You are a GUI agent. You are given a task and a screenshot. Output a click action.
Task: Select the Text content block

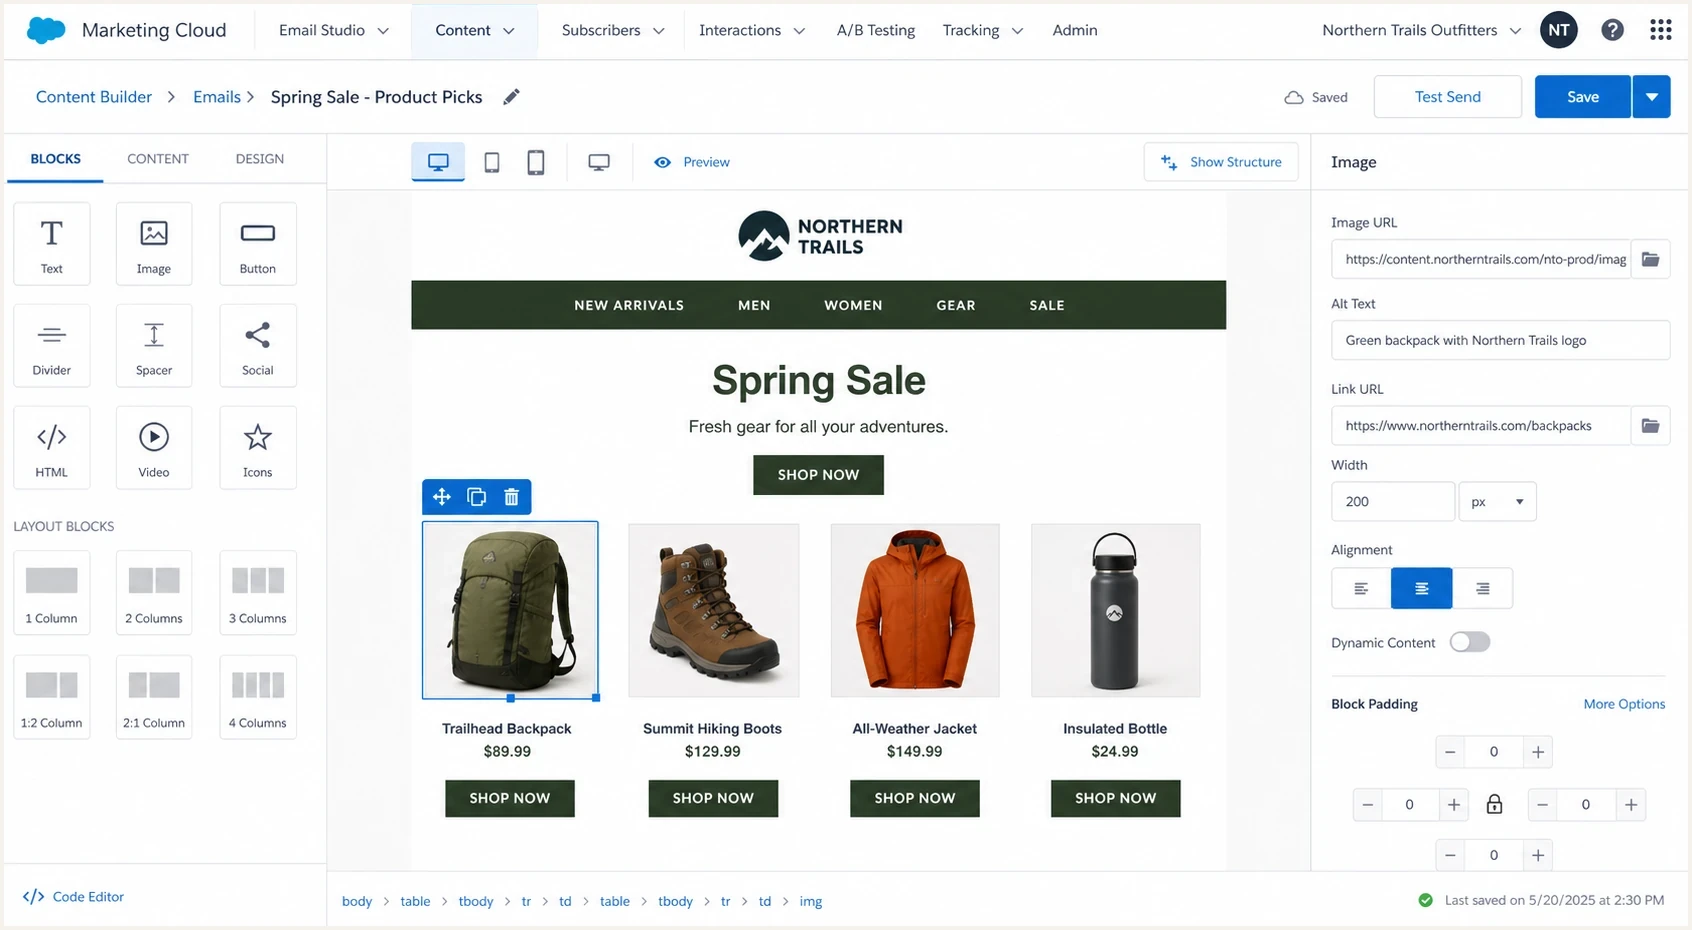(52, 244)
